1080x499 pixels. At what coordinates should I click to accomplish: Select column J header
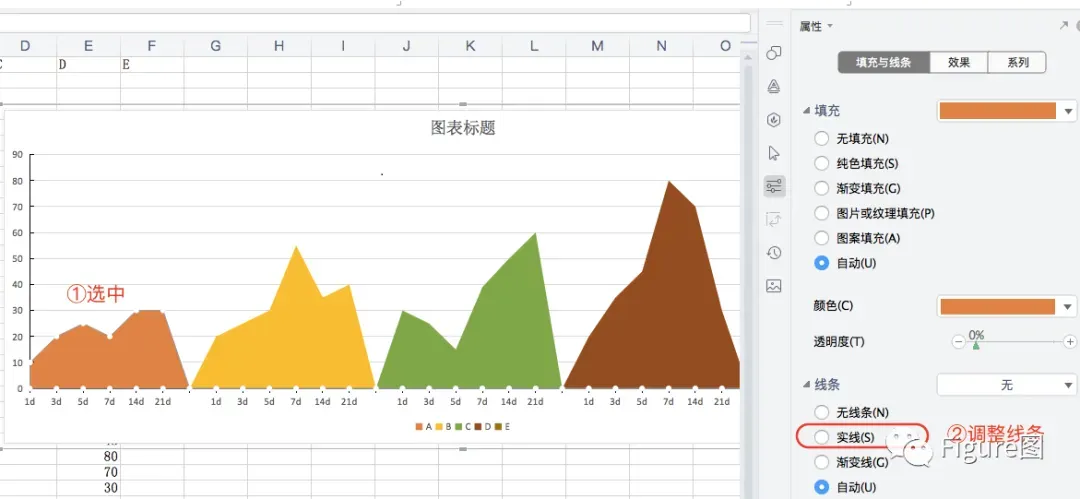pos(406,46)
